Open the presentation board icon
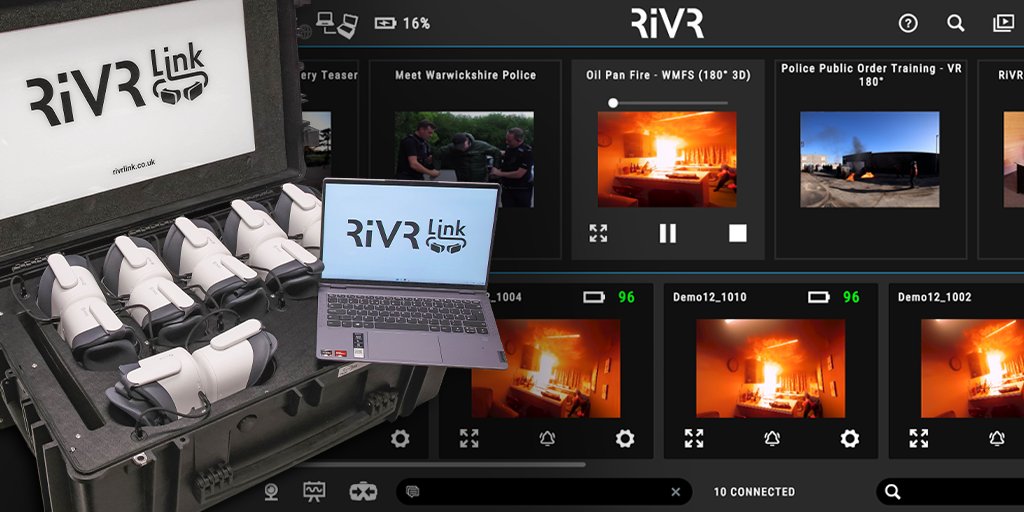The height and width of the screenshot is (512, 1024). coord(314,492)
